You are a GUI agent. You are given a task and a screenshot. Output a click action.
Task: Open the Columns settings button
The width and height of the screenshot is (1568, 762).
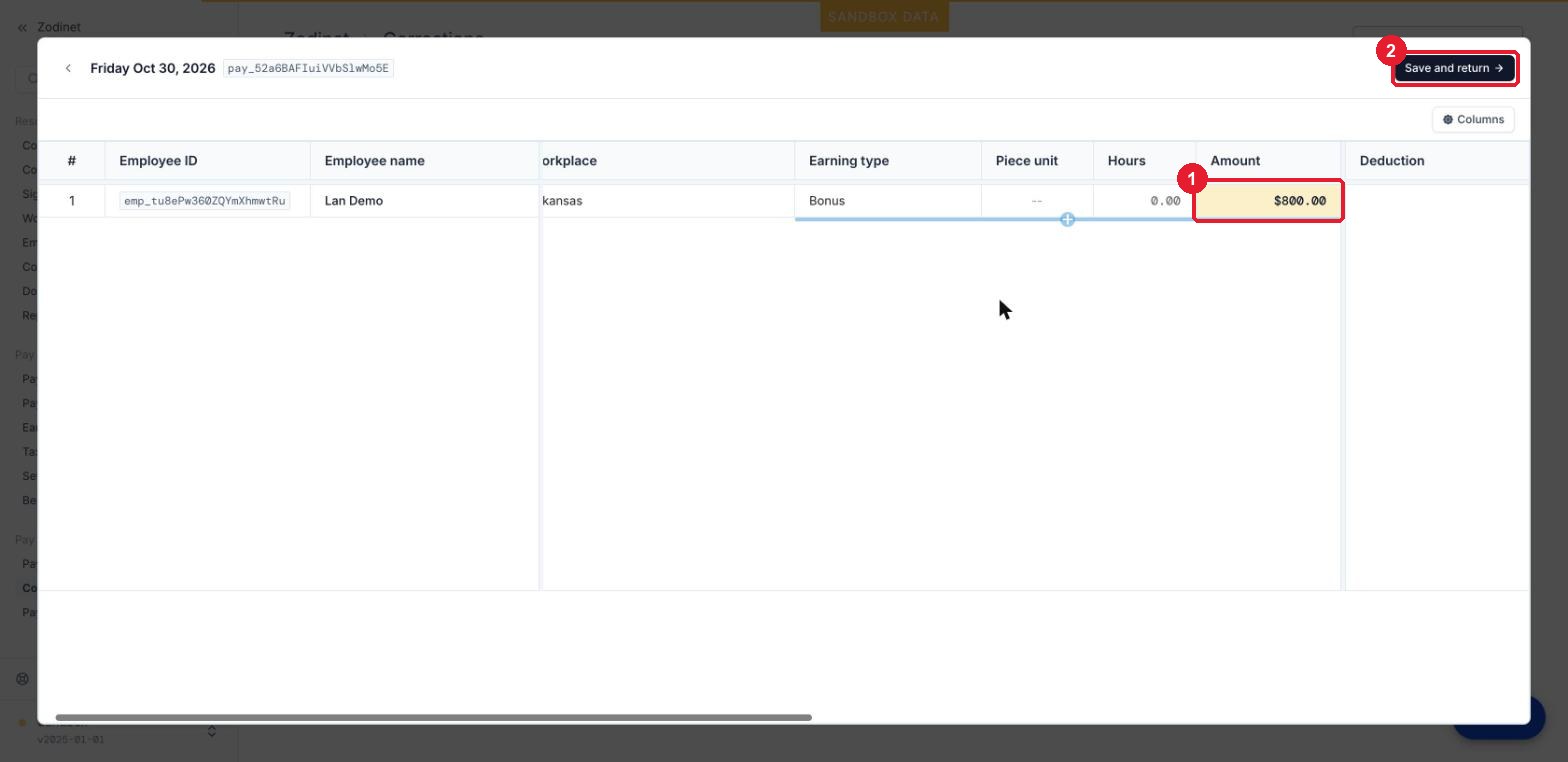[1473, 119]
